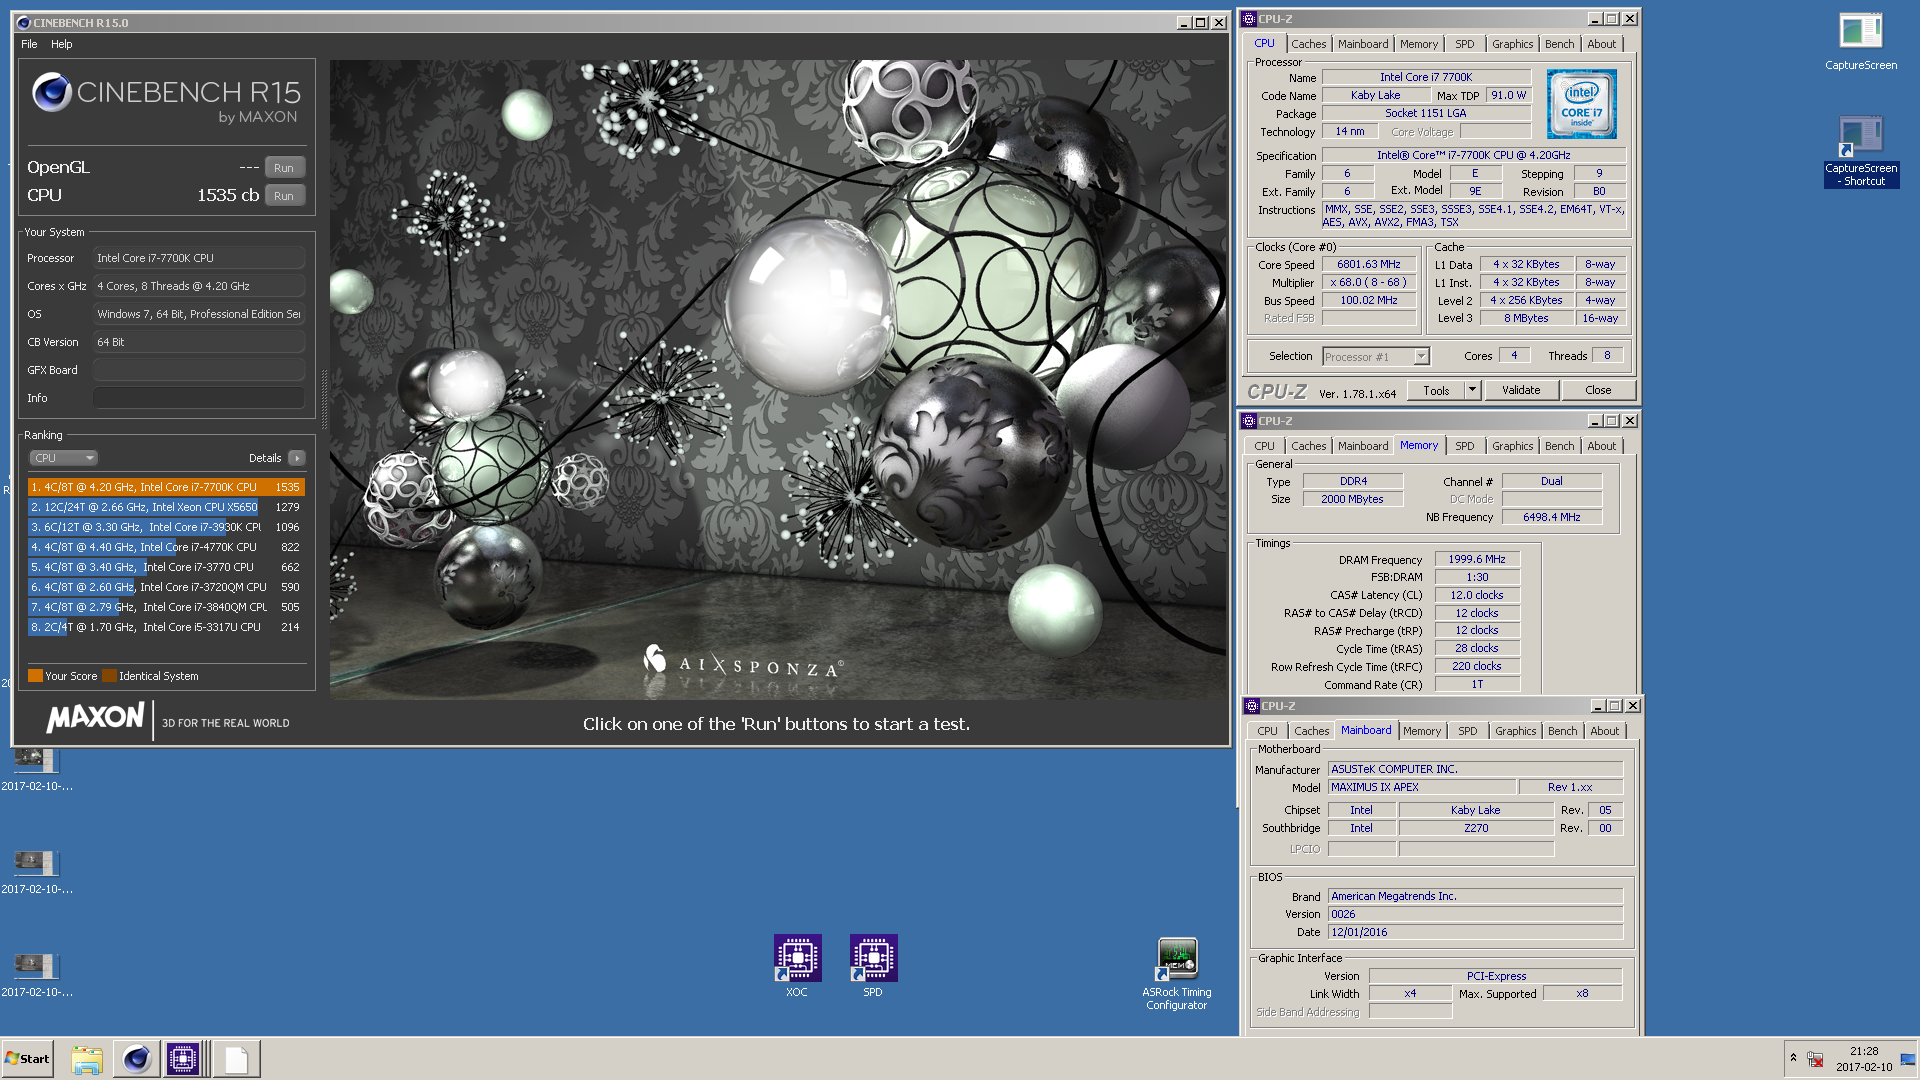This screenshot has height=1080, width=1920.
Task: Select ranking entry Intel Core i7-3770
Action: [x=166, y=567]
